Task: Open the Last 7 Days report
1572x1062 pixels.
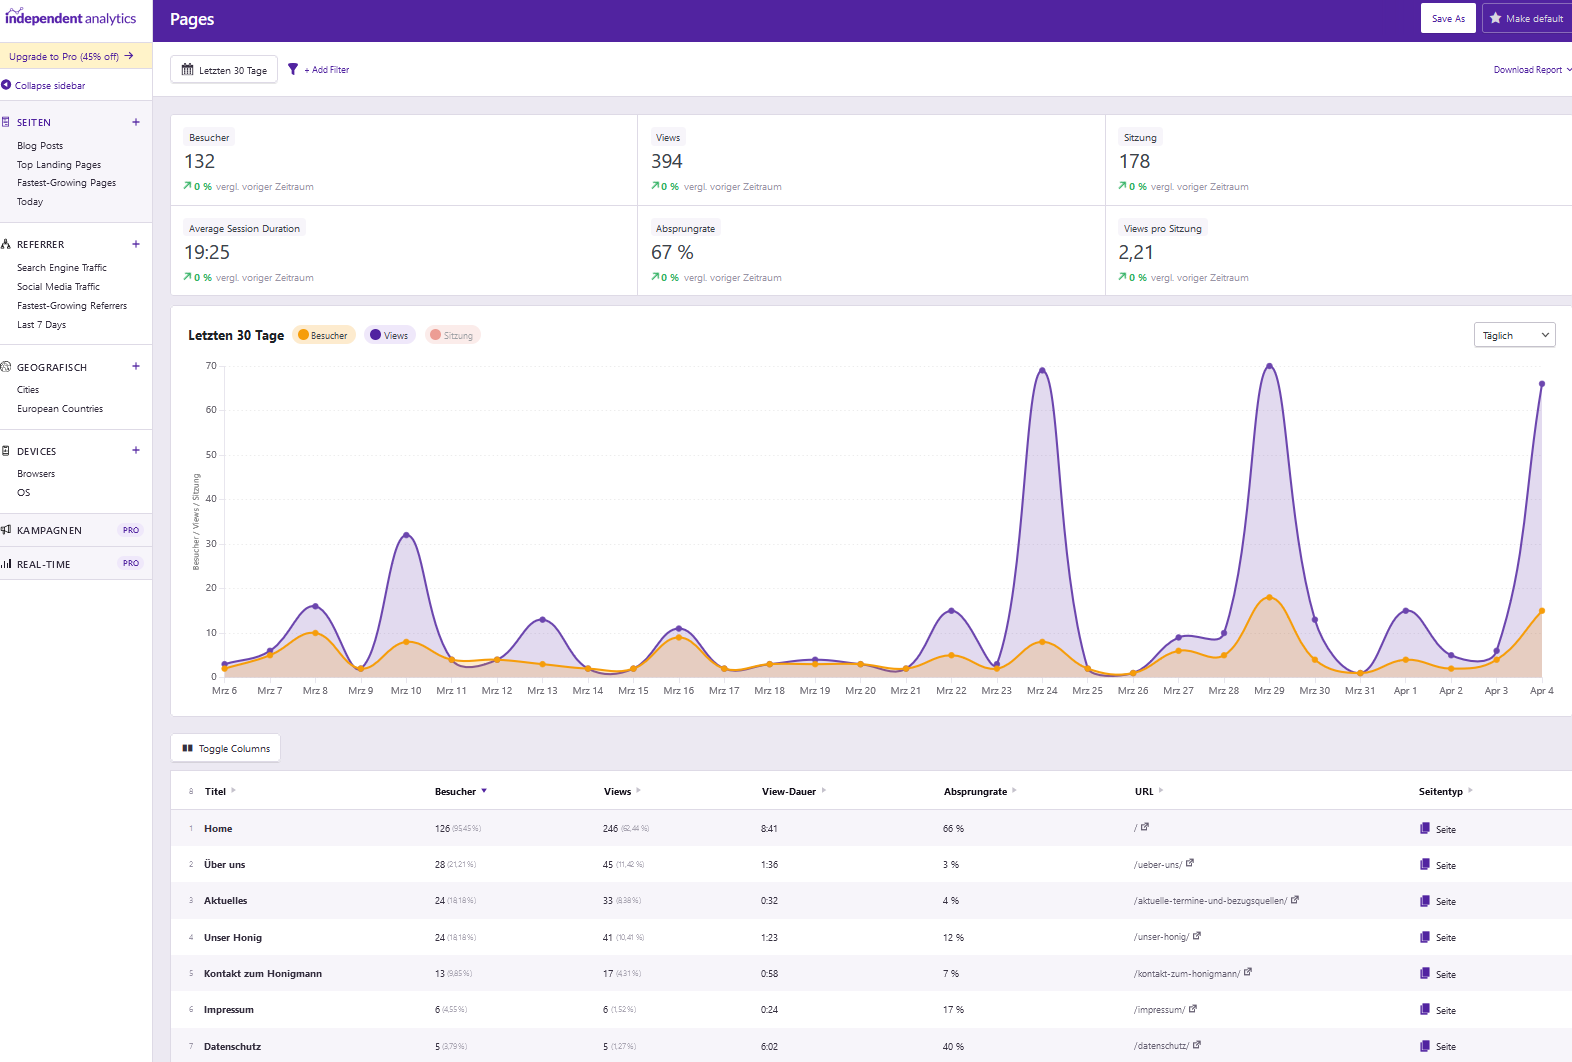Action: [x=41, y=325]
